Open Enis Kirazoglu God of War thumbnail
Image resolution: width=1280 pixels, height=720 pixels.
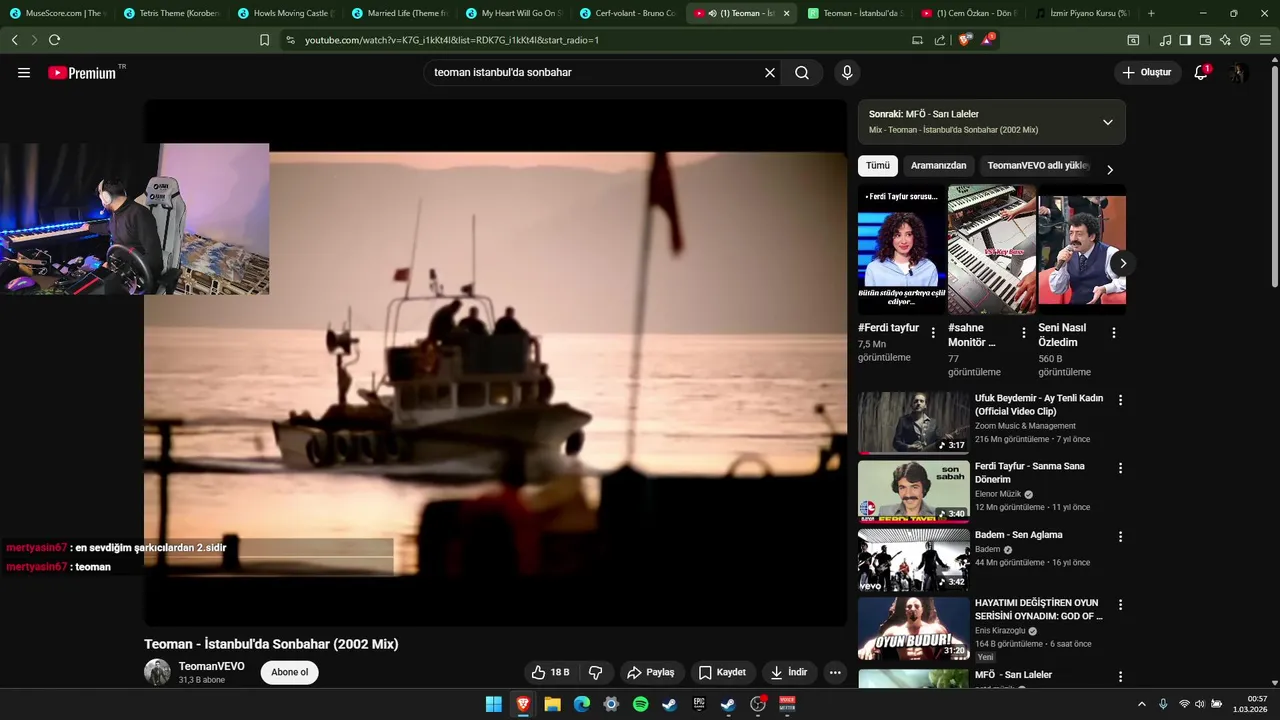pyautogui.click(x=914, y=627)
